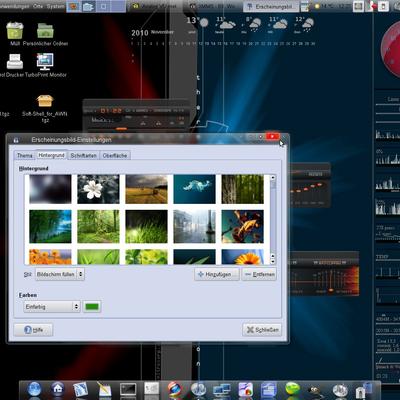This screenshot has height=400, width=400.
Task: Open the home folder icon in dock
Action: point(58,389)
